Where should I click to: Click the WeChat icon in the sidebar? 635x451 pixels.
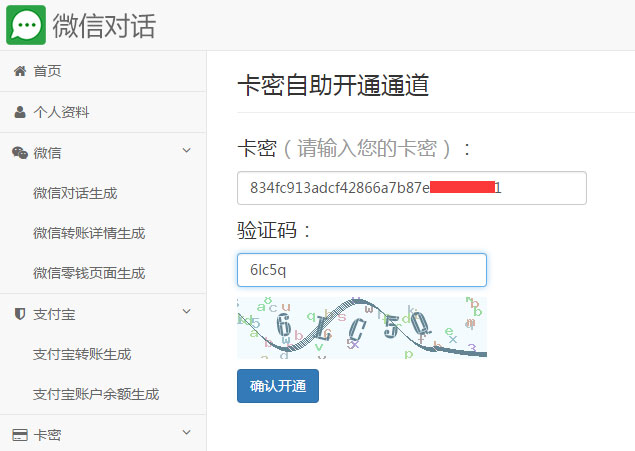(19, 153)
